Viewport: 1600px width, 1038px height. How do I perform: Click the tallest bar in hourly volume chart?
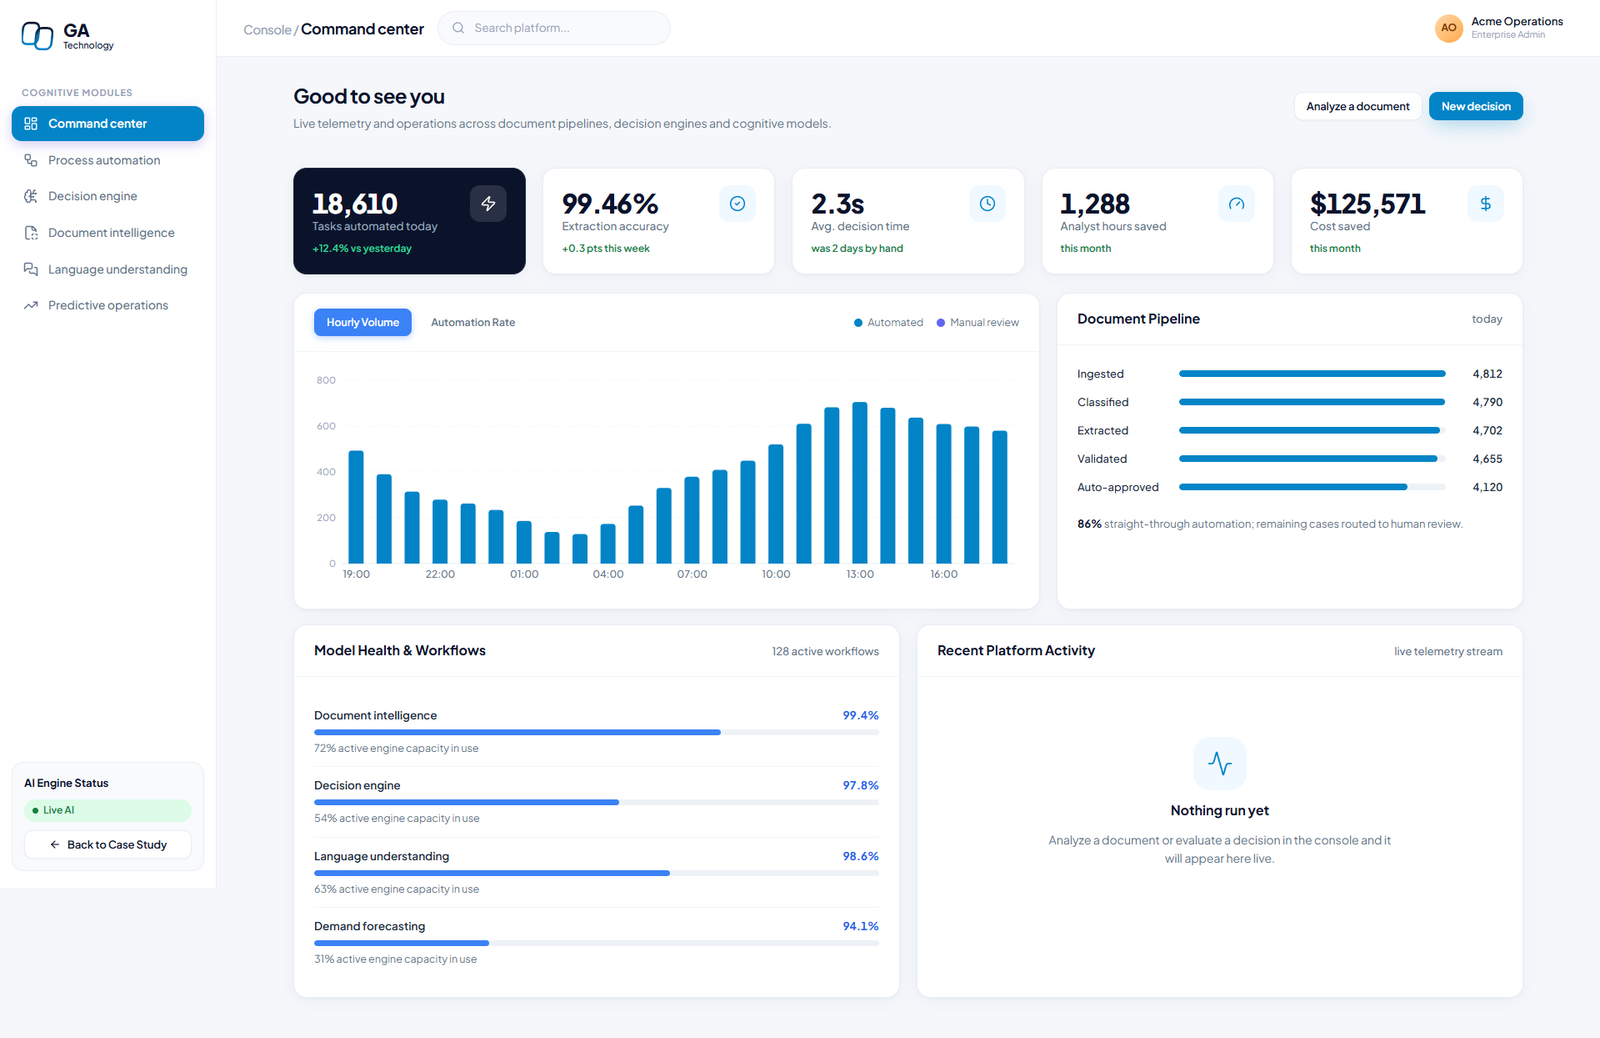[859, 483]
